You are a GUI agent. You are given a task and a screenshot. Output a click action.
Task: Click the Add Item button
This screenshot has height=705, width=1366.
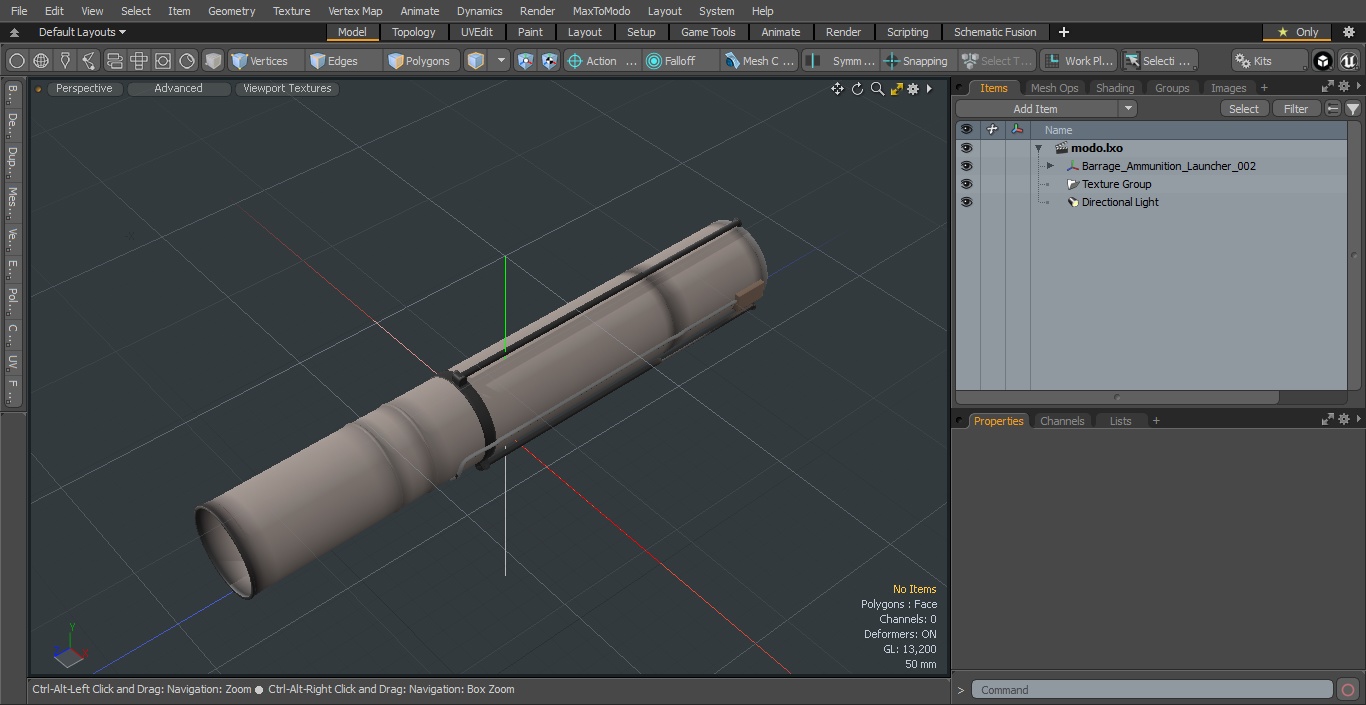click(1036, 109)
